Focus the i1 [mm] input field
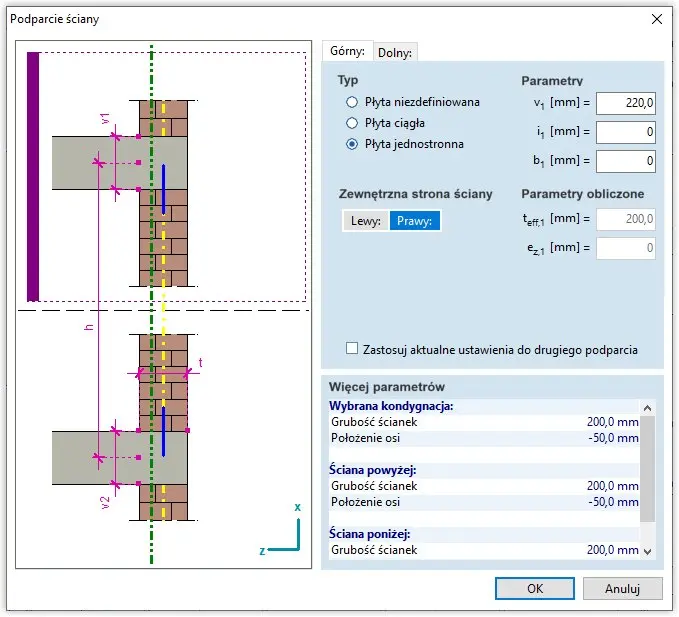 (x=626, y=131)
